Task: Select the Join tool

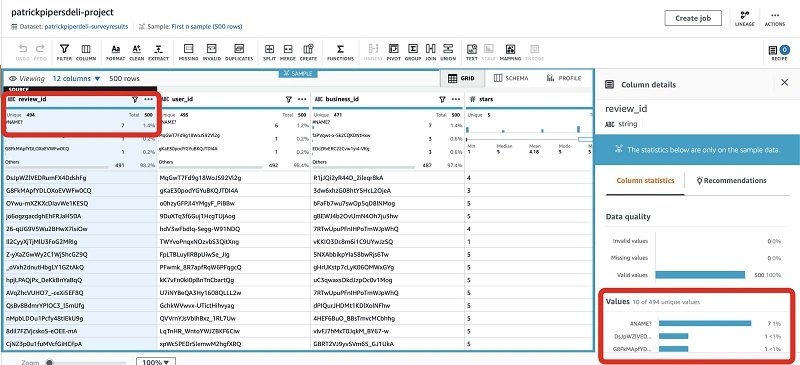Action: pos(431,53)
